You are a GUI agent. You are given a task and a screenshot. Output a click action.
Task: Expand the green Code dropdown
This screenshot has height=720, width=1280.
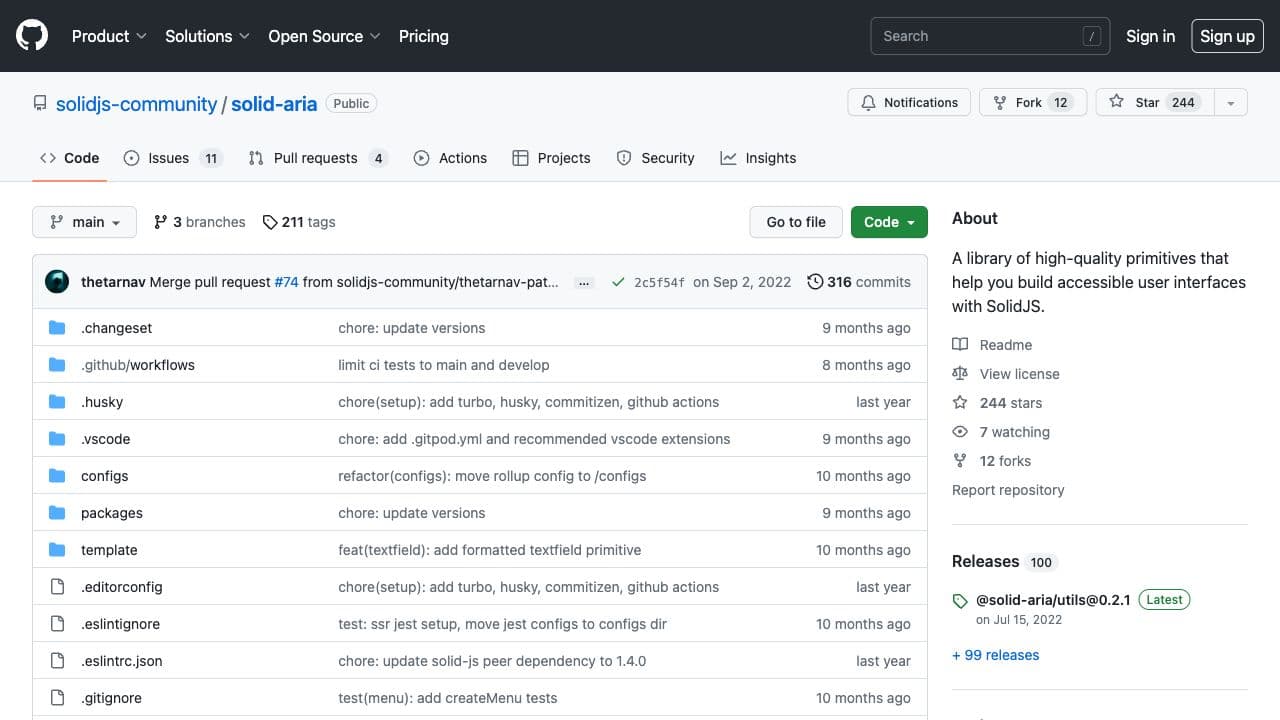coord(889,222)
